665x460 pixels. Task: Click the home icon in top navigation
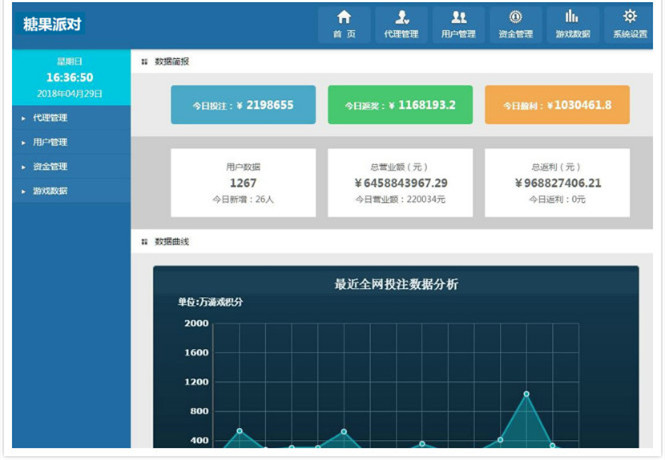[x=344, y=18]
